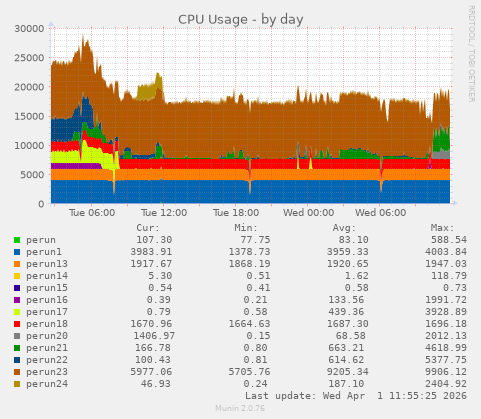Click the perun14 yellow legend swatch
Screen dimensions: 481x419
click(x=17, y=276)
